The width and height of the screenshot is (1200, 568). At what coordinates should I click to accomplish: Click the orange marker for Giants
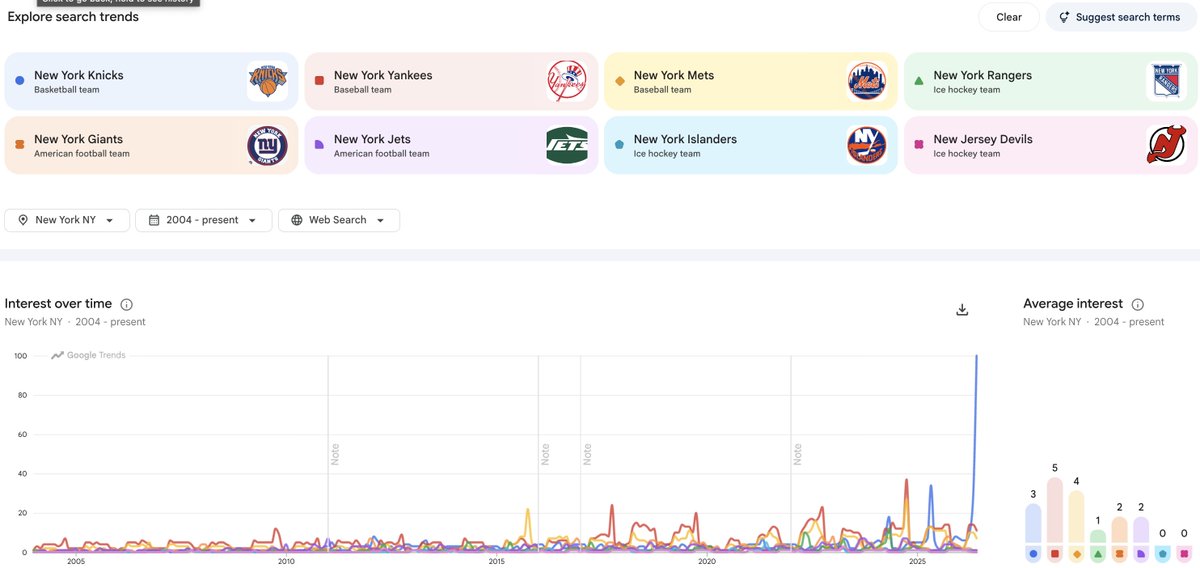click(20, 145)
